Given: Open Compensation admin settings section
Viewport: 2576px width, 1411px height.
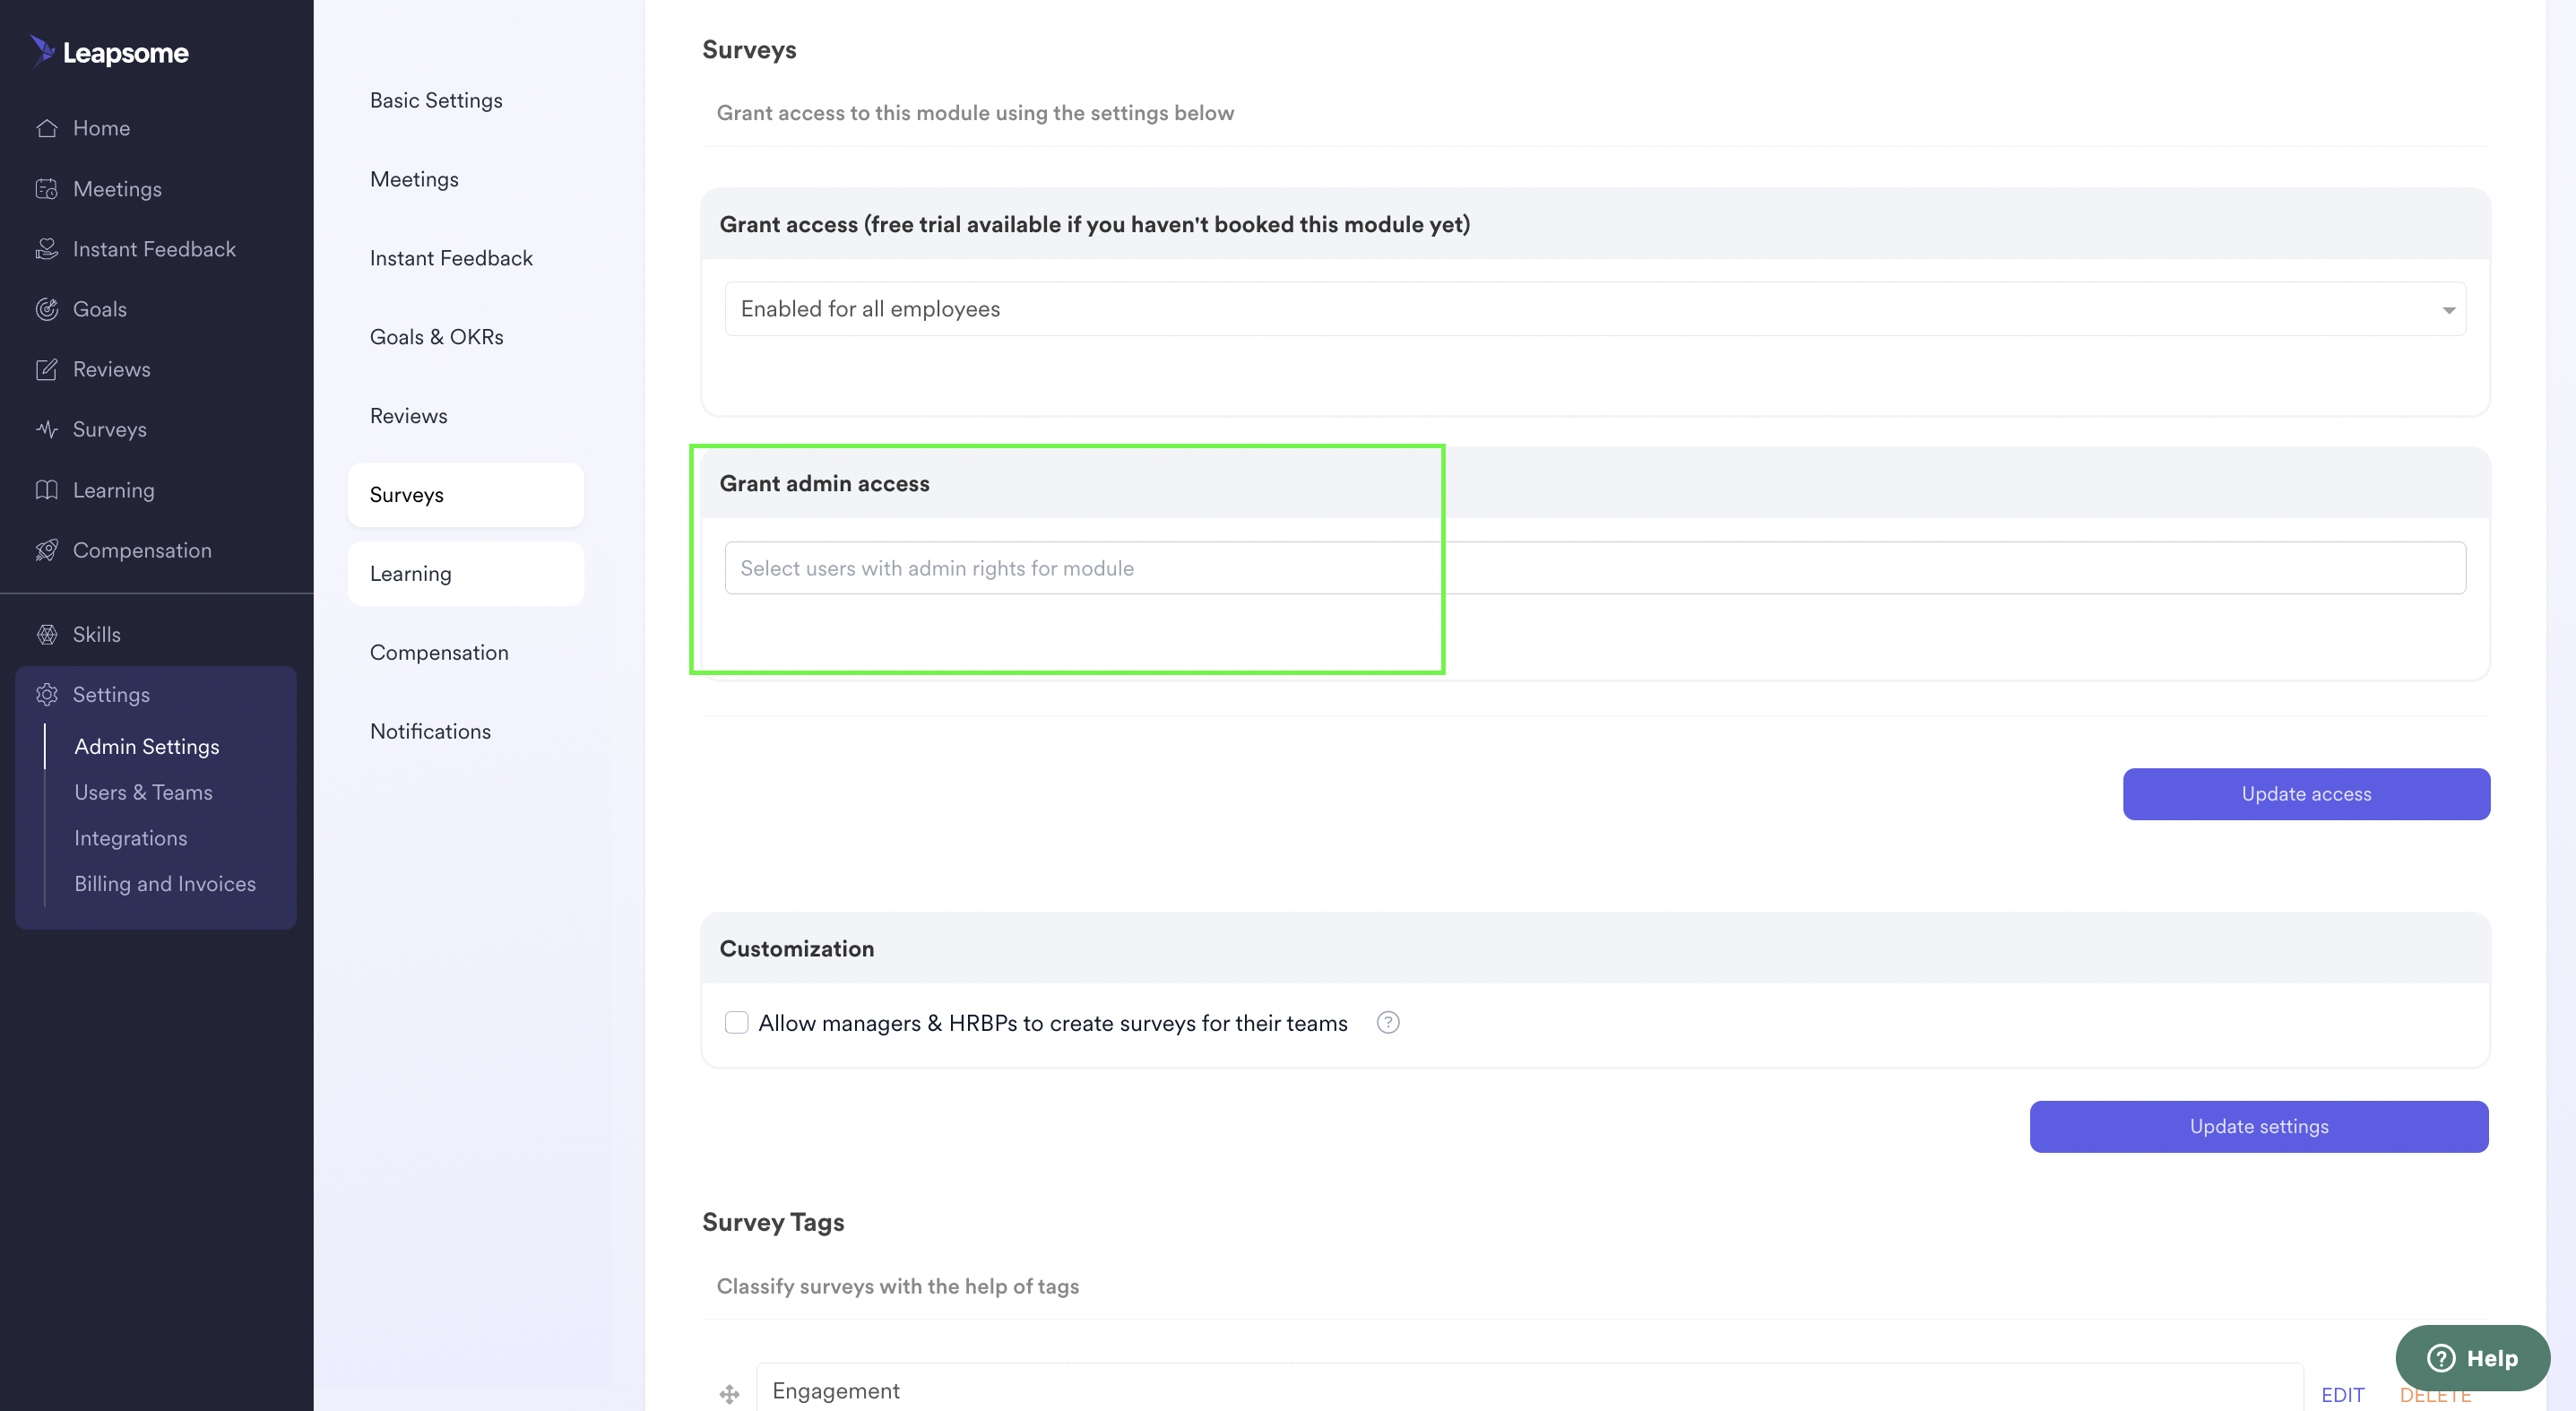Looking at the screenshot, I should (x=439, y=653).
